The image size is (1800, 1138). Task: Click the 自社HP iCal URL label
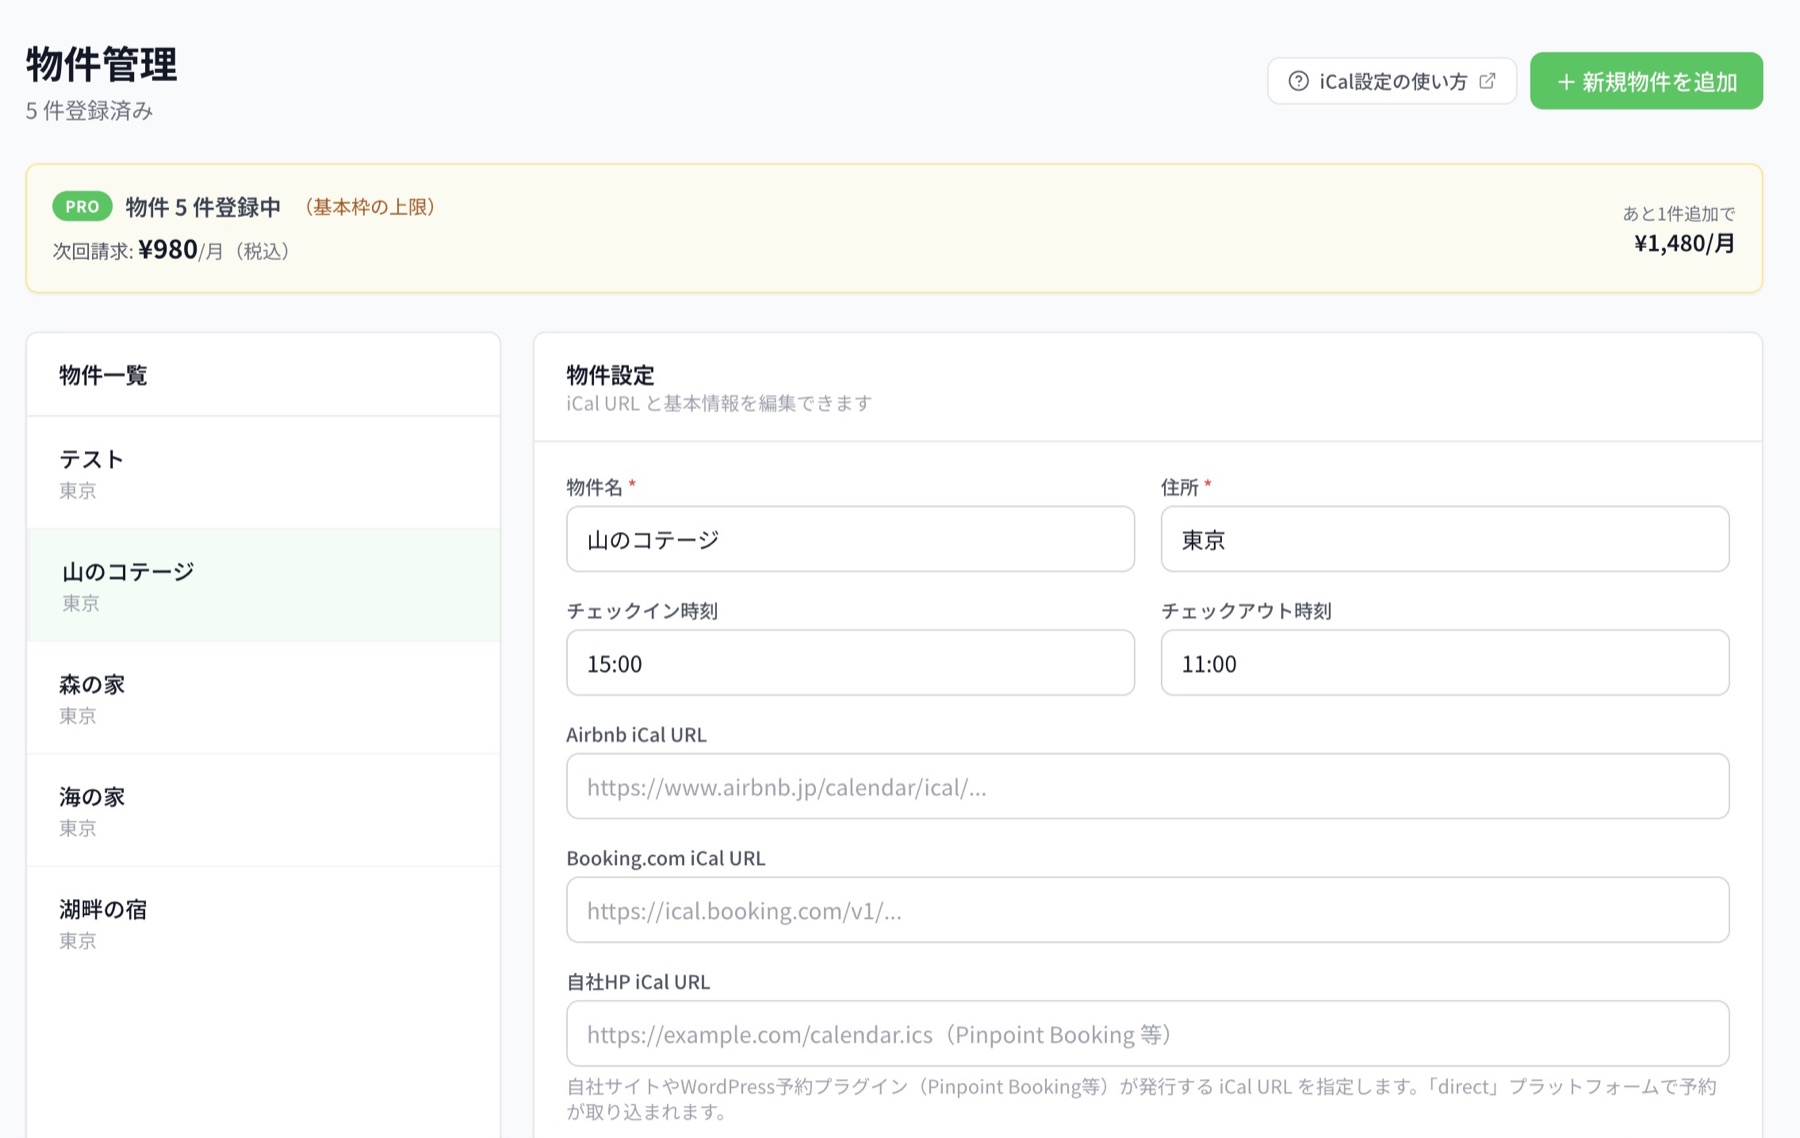[x=638, y=982]
